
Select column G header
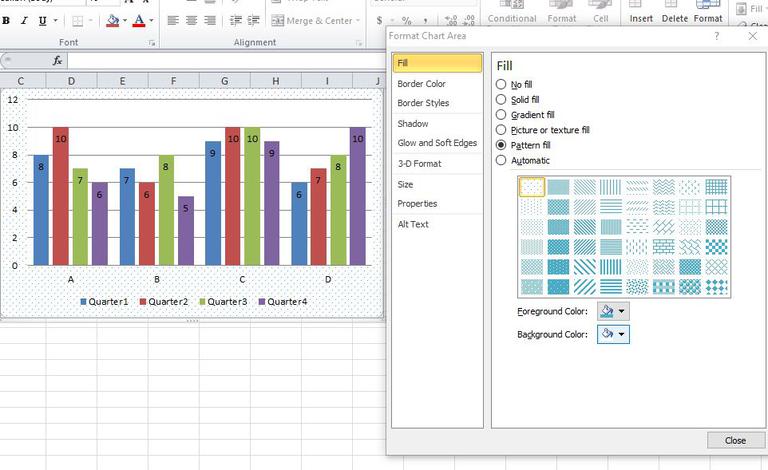(224, 81)
